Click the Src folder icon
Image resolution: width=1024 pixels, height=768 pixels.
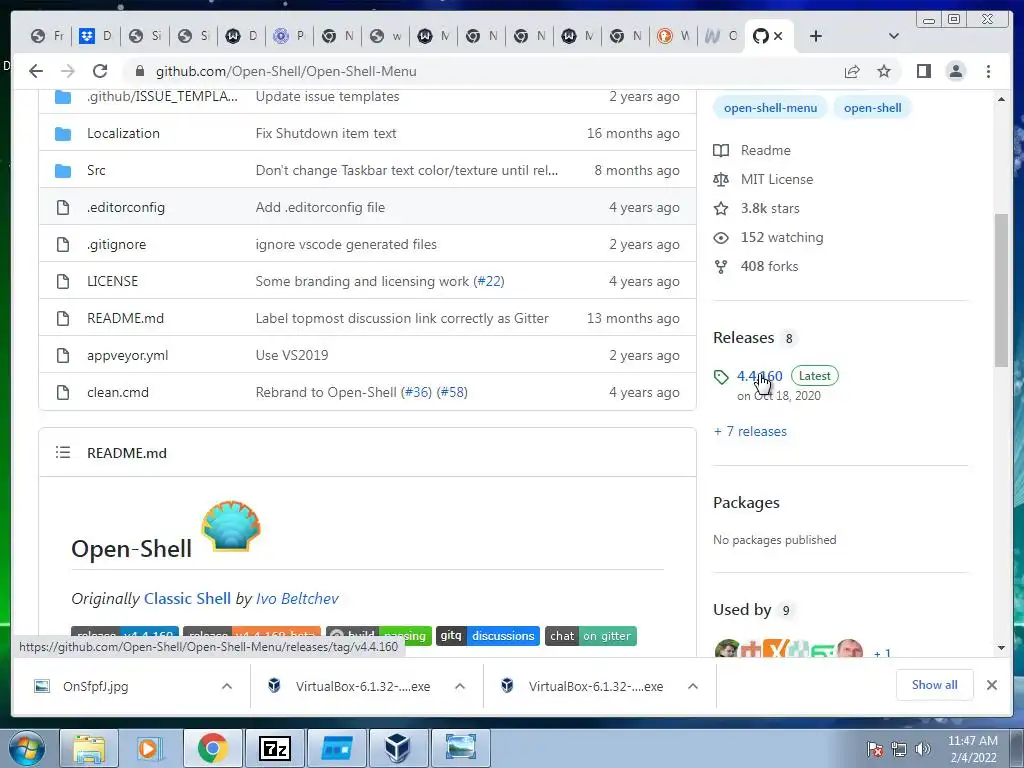coord(63,171)
